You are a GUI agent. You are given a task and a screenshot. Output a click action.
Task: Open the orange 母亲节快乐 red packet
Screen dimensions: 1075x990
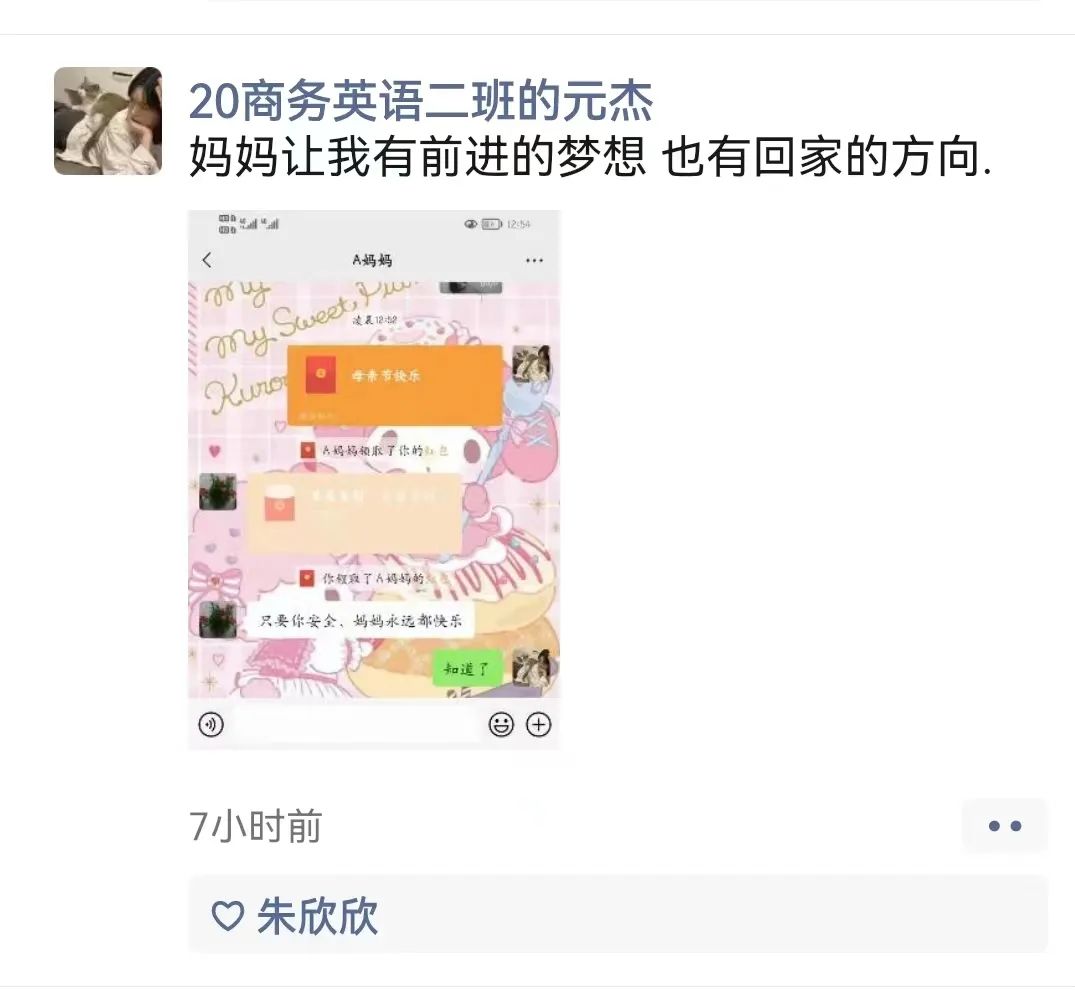pos(395,385)
